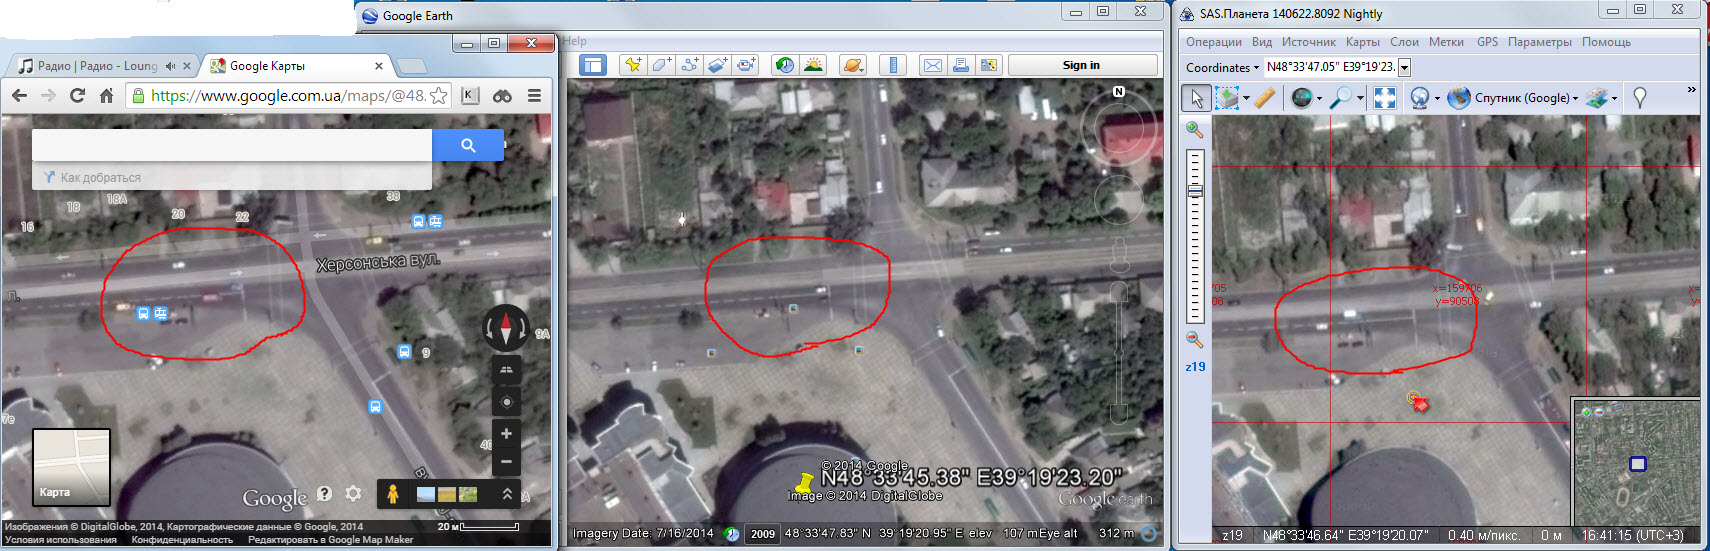The width and height of the screenshot is (1710, 551).
Task: Toggle sunlight display in Google Earth
Action: pyautogui.click(x=814, y=65)
